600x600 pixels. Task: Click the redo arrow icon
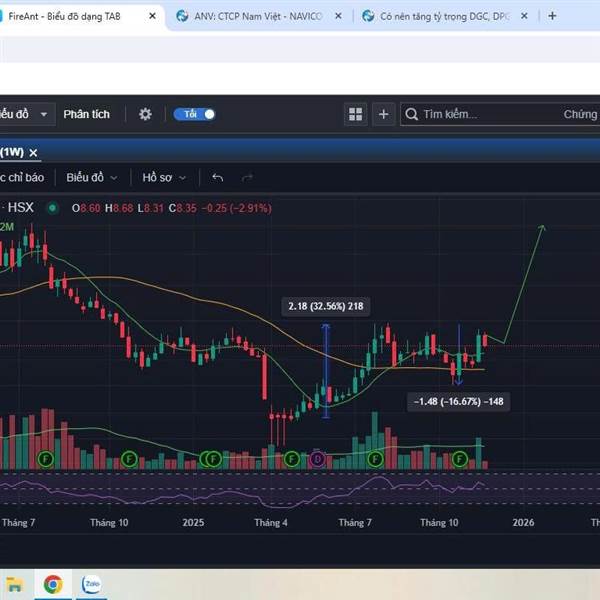click(x=247, y=177)
